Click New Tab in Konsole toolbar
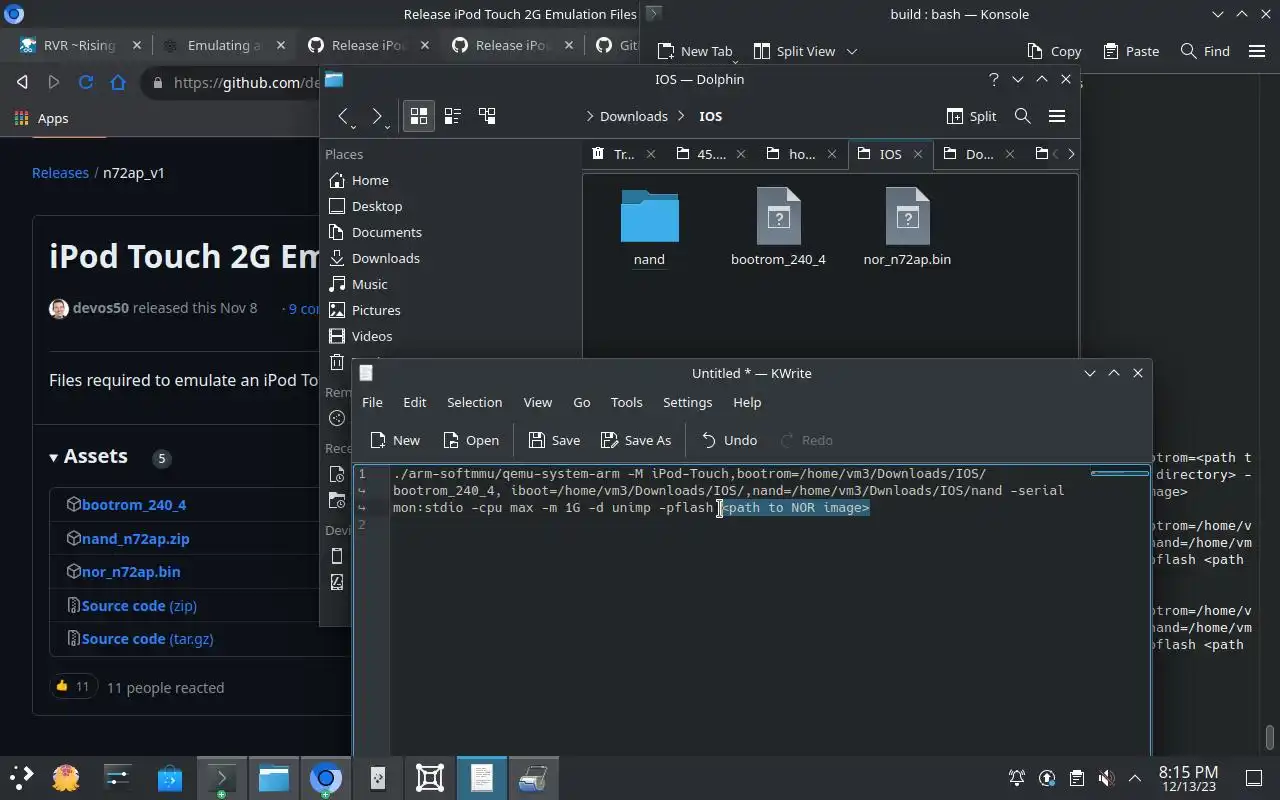 tap(695, 51)
